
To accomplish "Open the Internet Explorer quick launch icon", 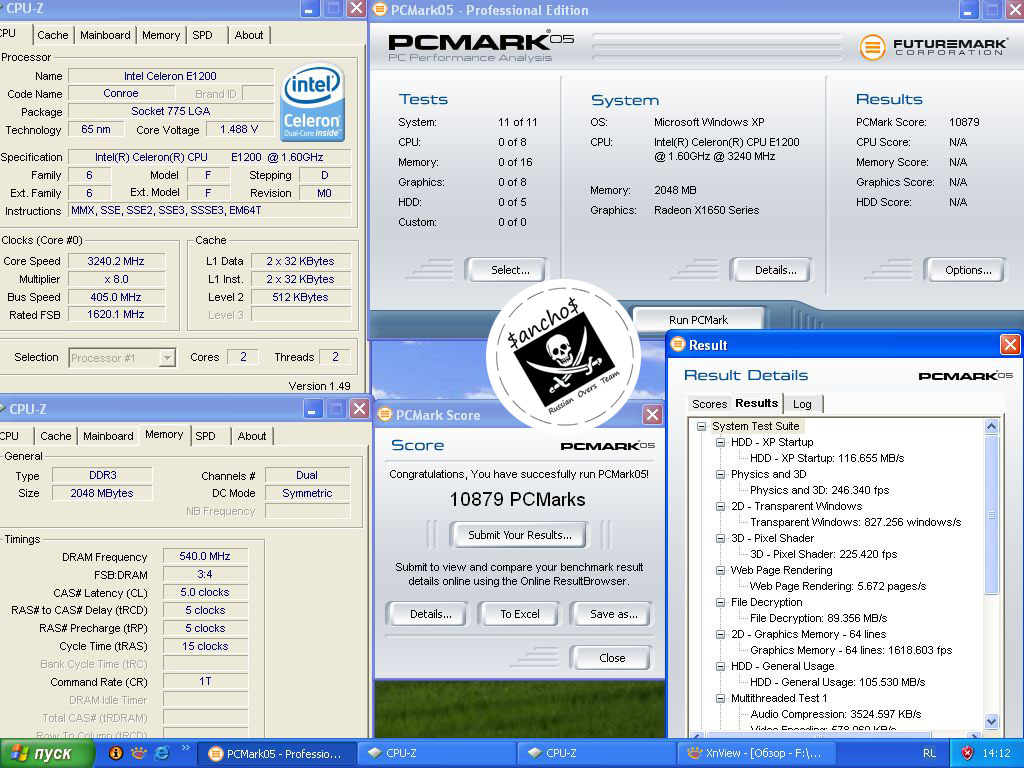I will [x=161, y=753].
